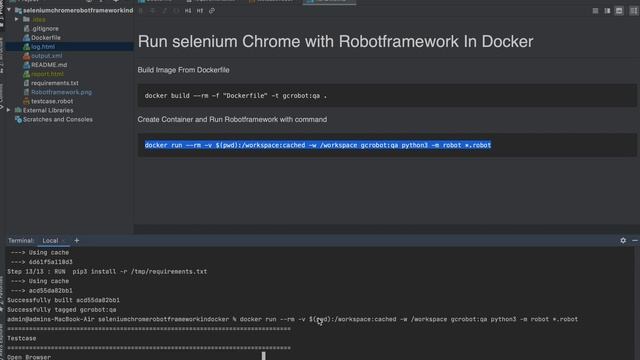640x360 pixels.
Task: Click the project root module icon
Action: point(18,10)
